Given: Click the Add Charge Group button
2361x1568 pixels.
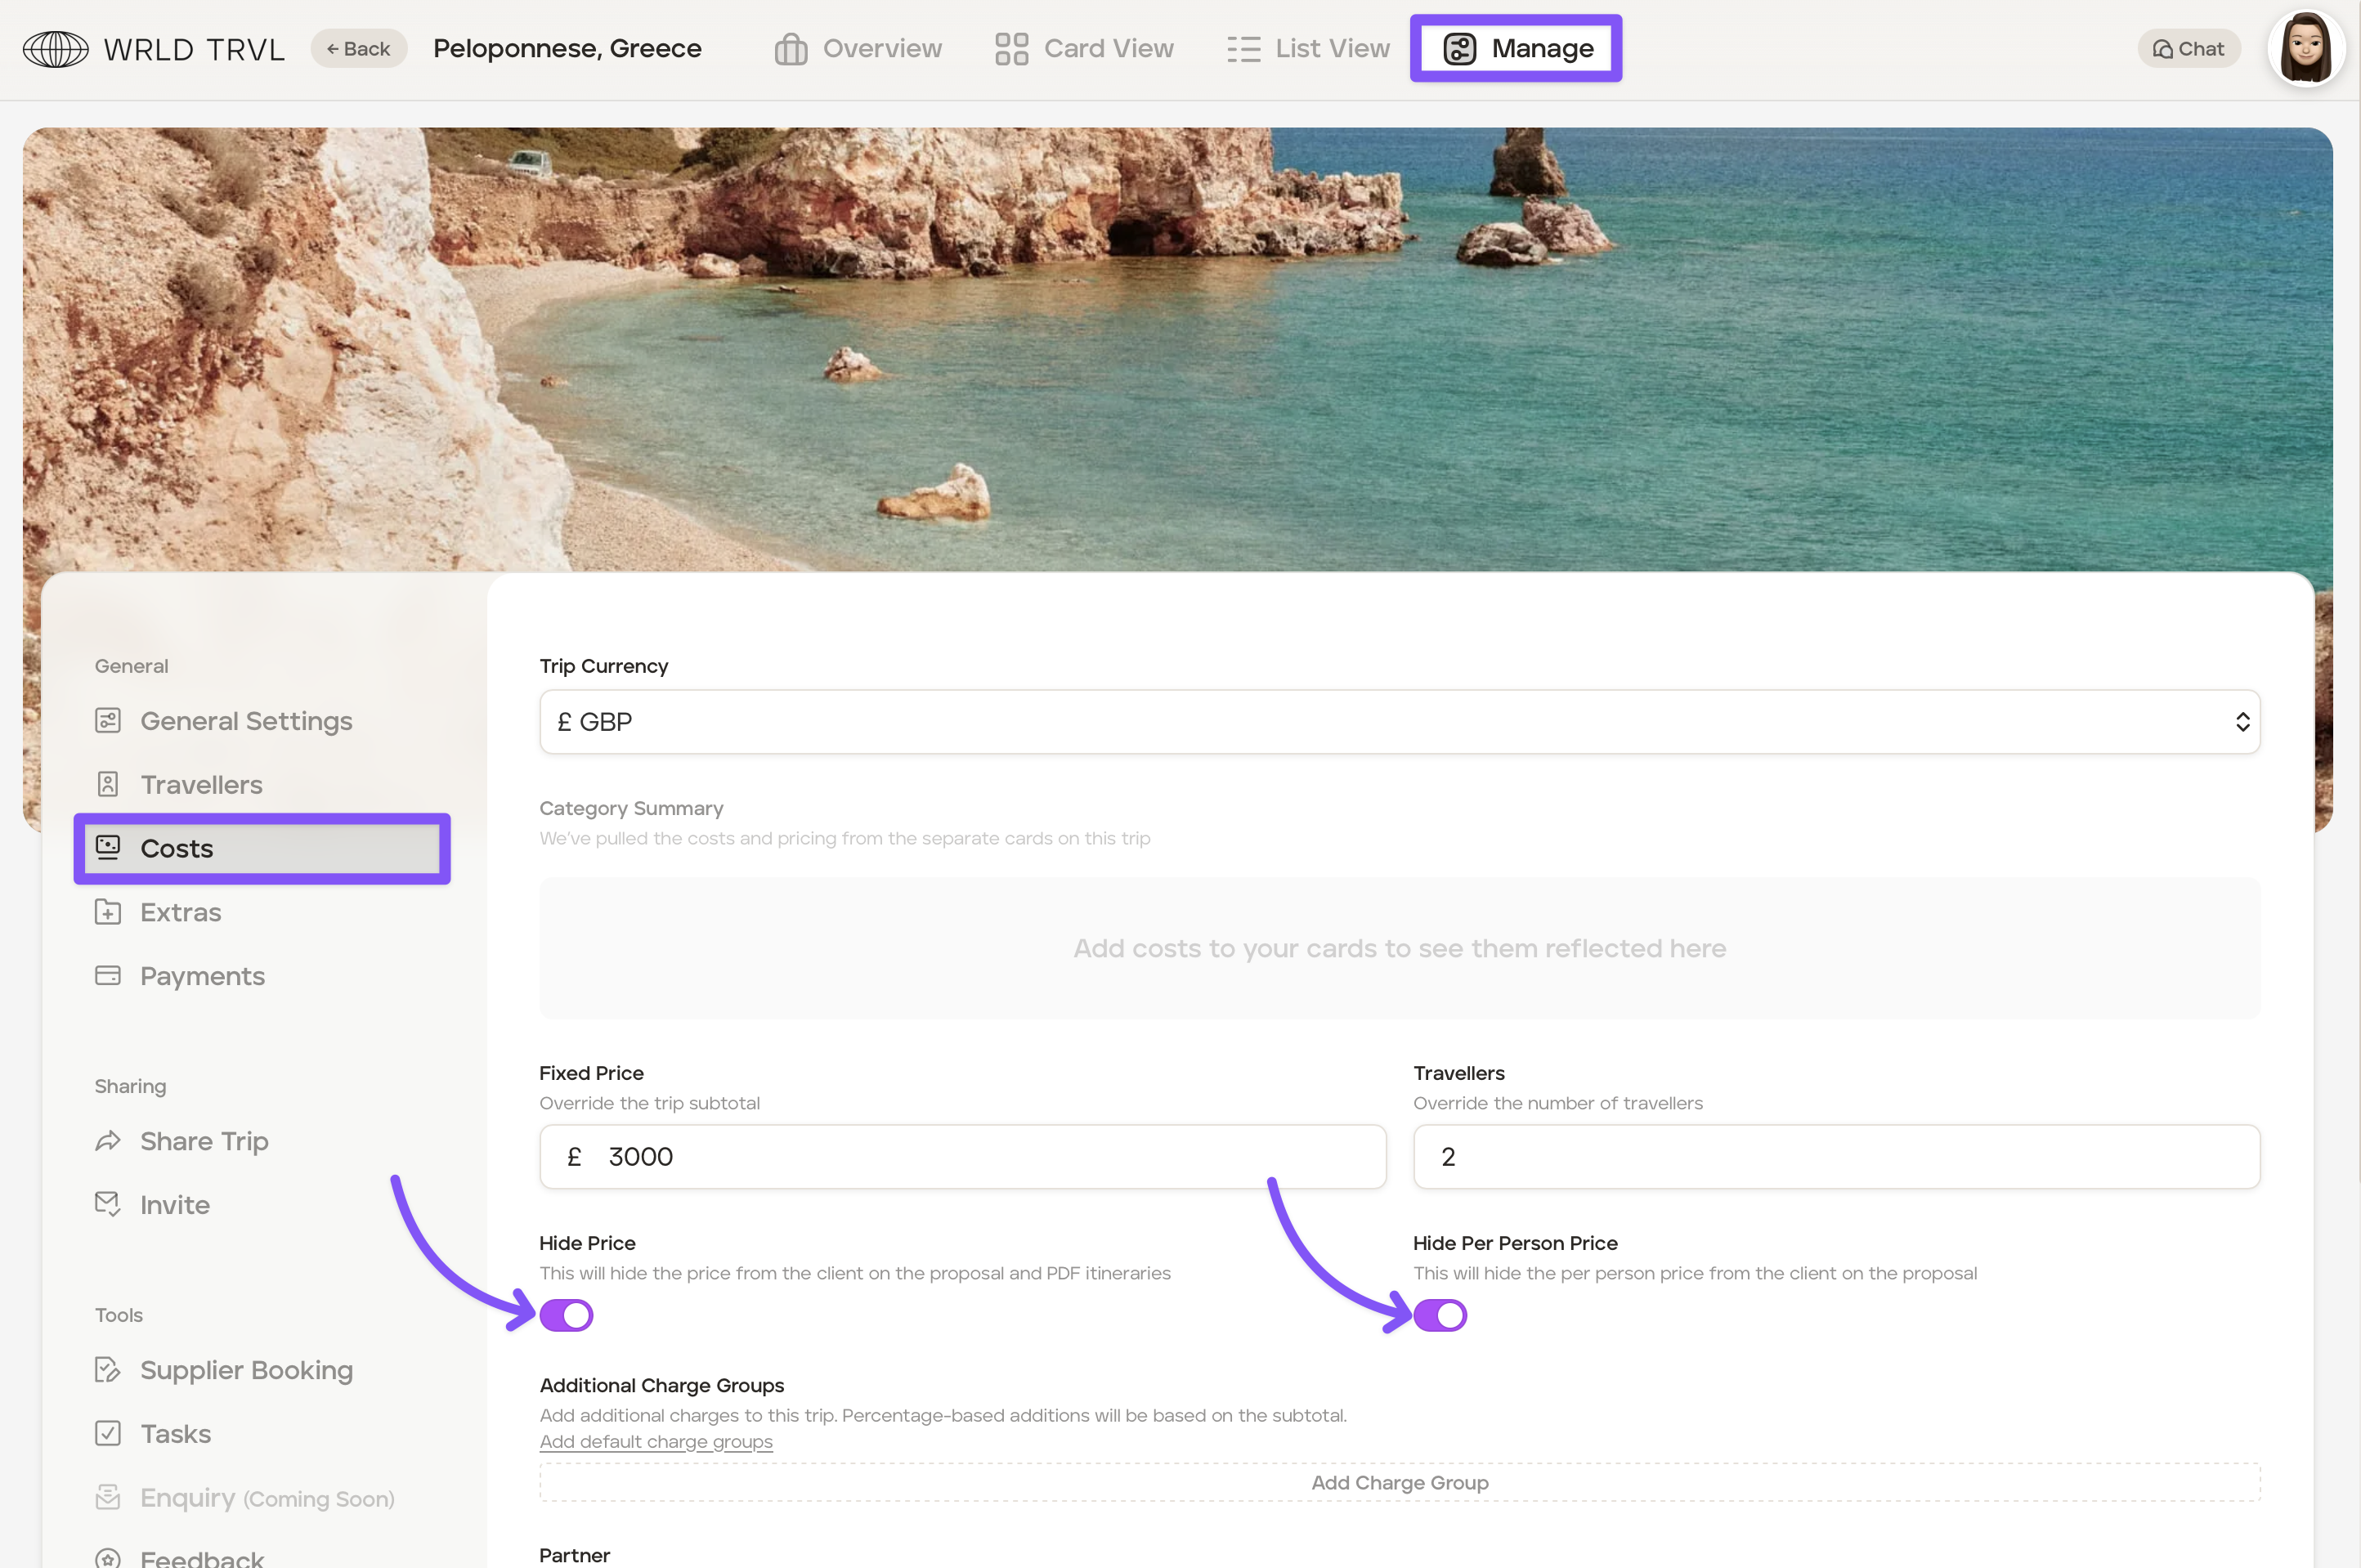Looking at the screenshot, I should point(1399,1482).
